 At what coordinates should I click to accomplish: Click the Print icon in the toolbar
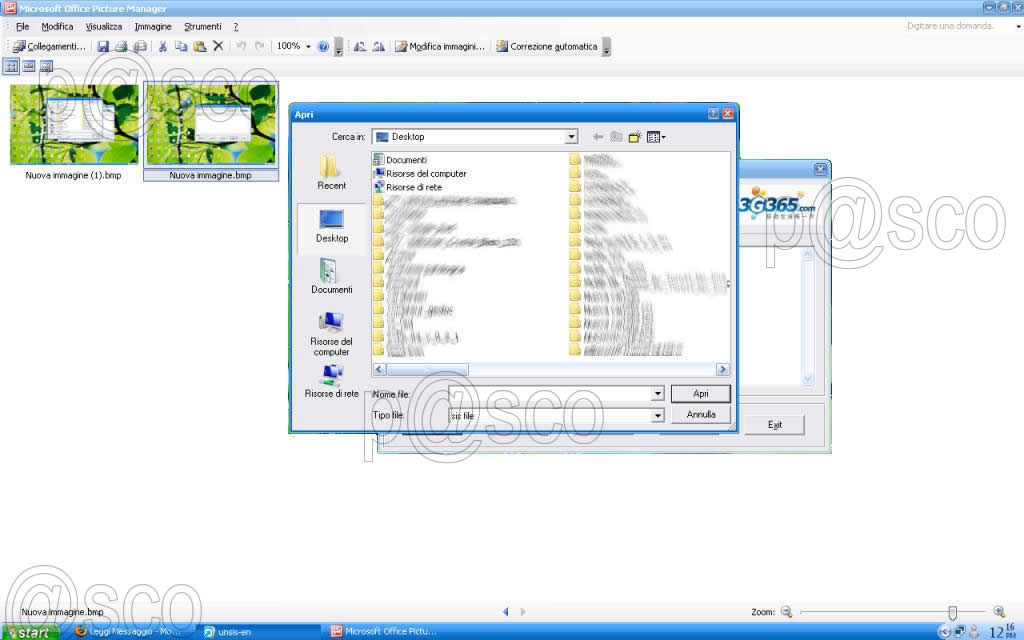click(121, 46)
